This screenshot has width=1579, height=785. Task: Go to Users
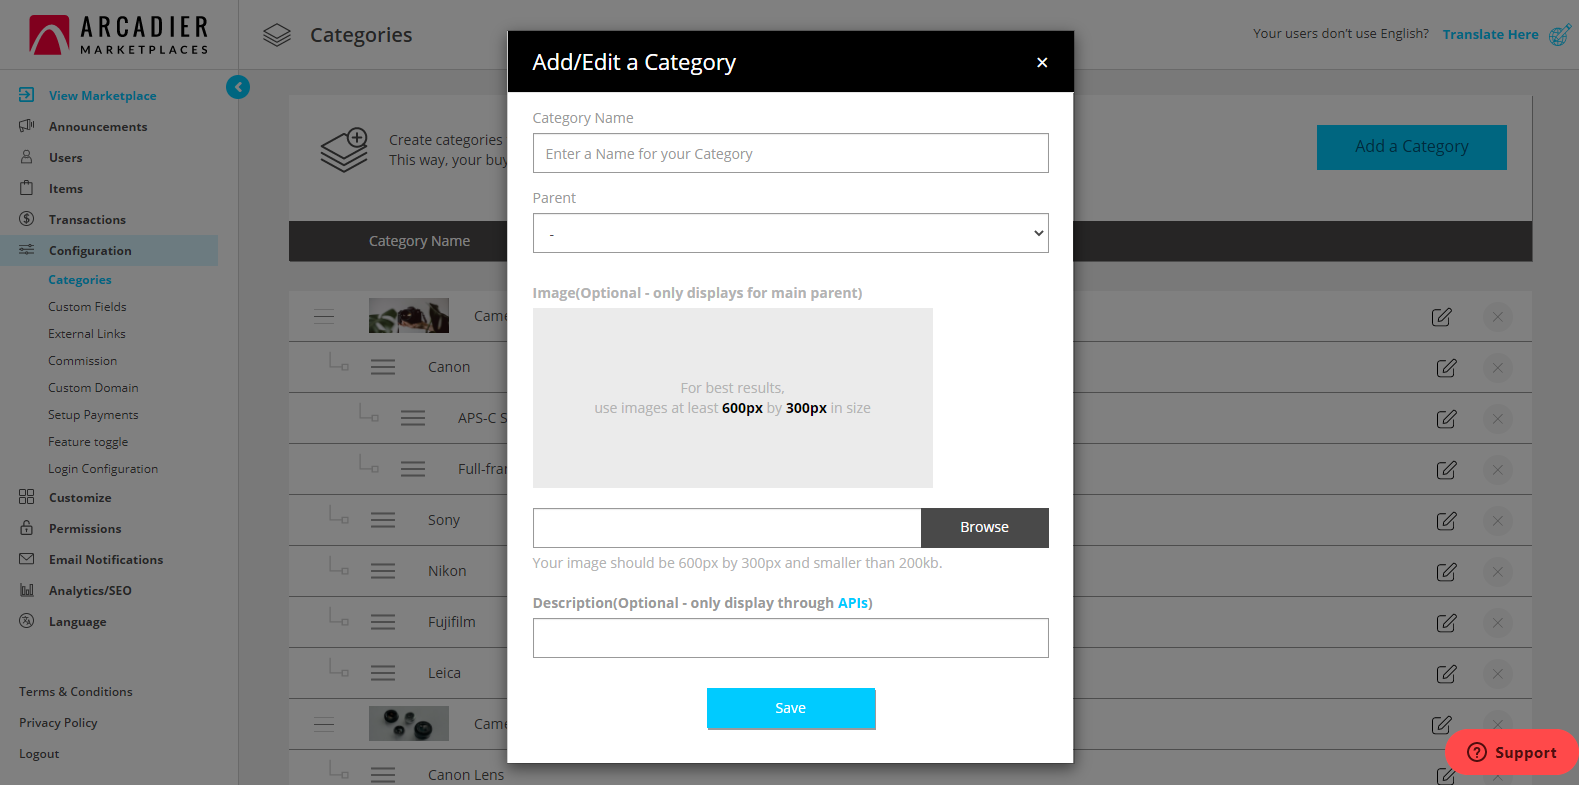click(66, 158)
